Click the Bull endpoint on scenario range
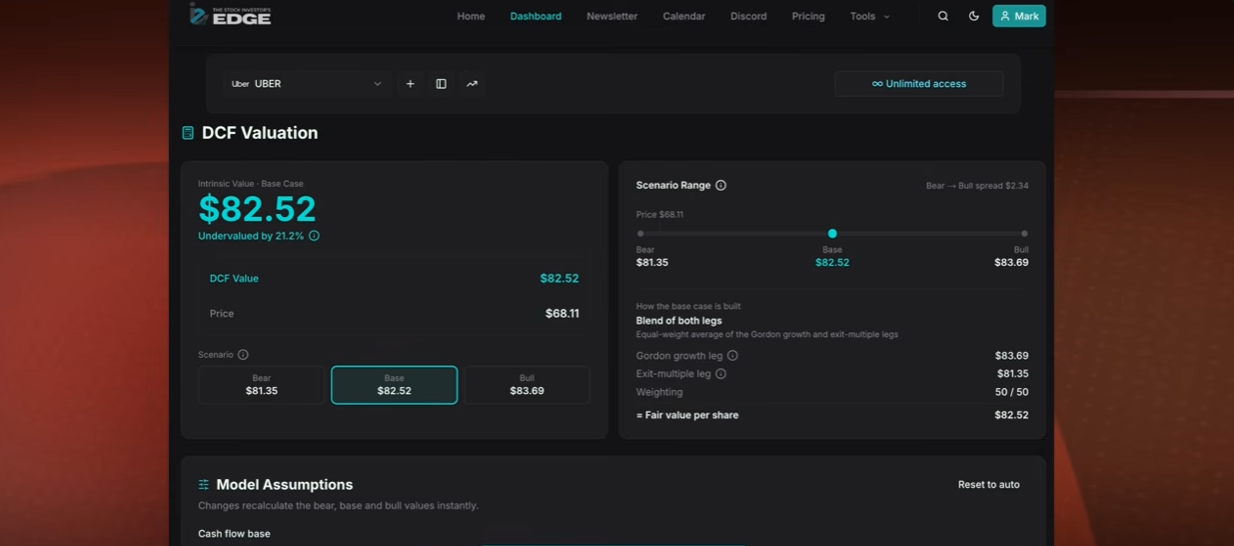Screen dimensions: 1234x546 coord(1024,234)
